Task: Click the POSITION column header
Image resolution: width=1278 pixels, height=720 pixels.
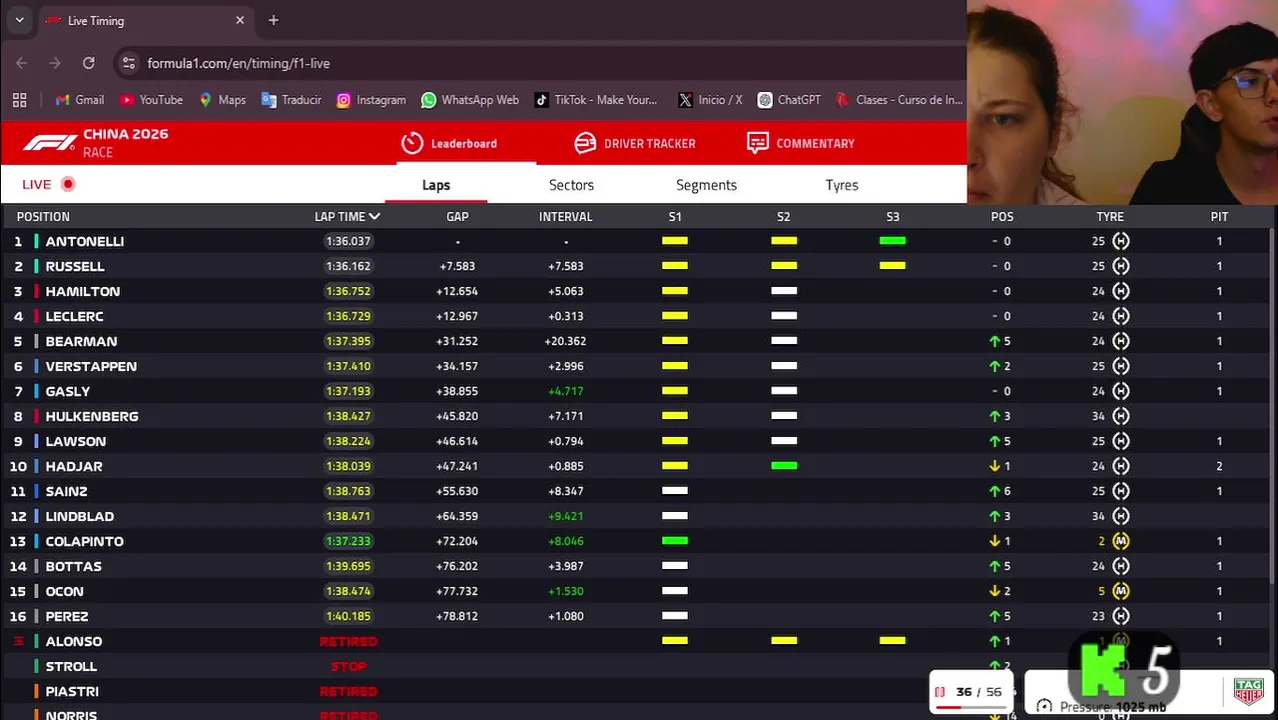Action: [x=43, y=216]
